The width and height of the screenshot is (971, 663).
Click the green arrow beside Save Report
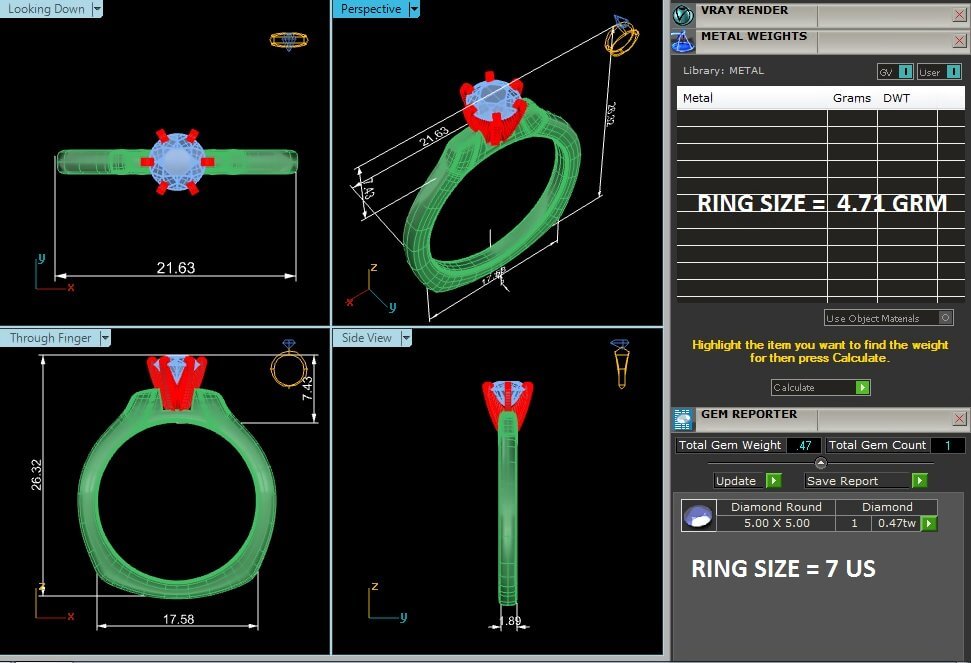click(x=919, y=481)
